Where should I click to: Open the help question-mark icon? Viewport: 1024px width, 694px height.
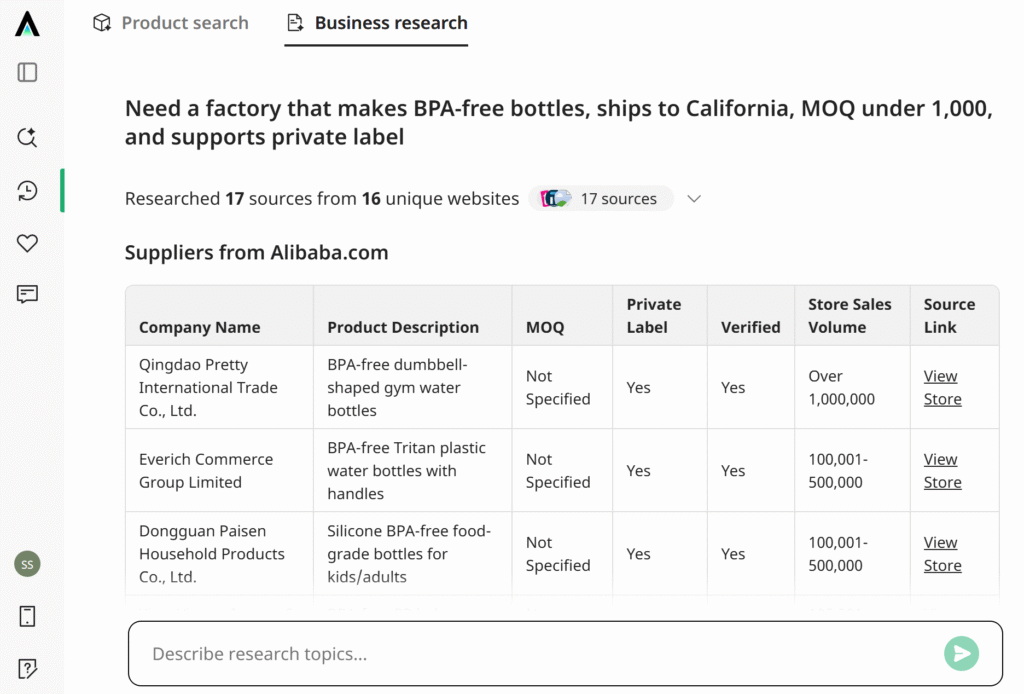click(27, 669)
